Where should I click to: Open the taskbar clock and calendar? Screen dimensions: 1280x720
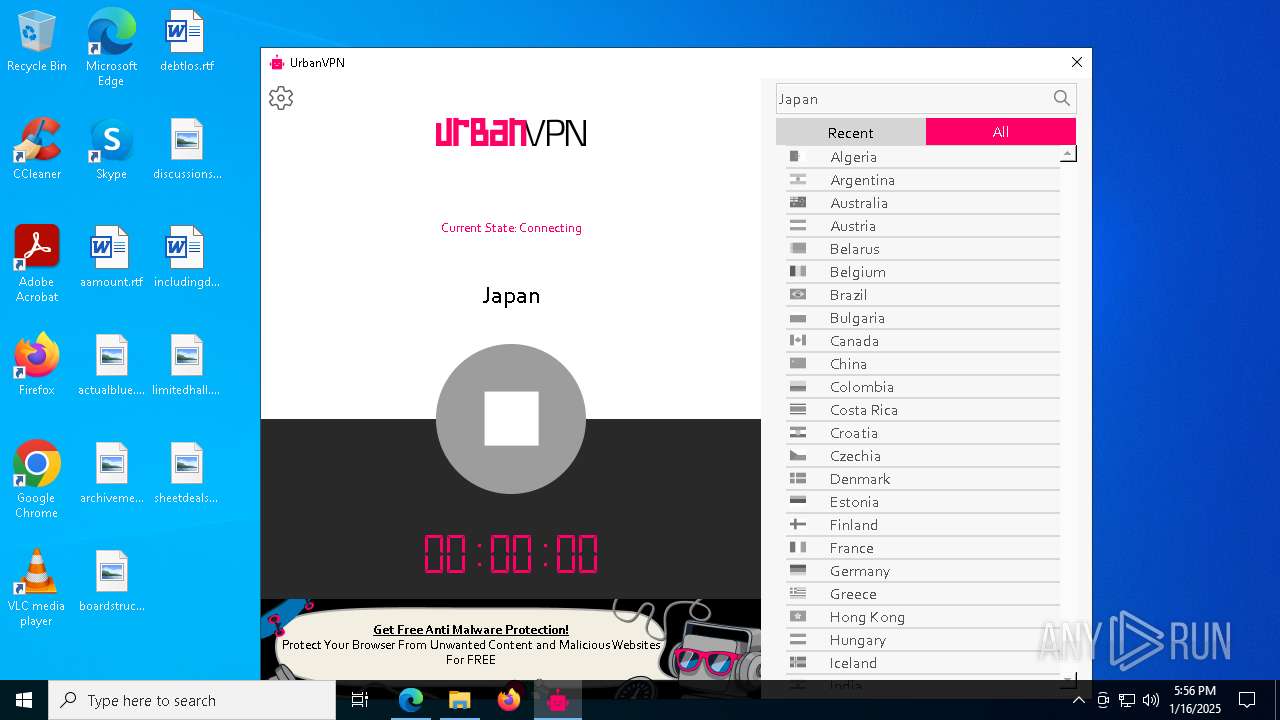[x=1195, y=700]
